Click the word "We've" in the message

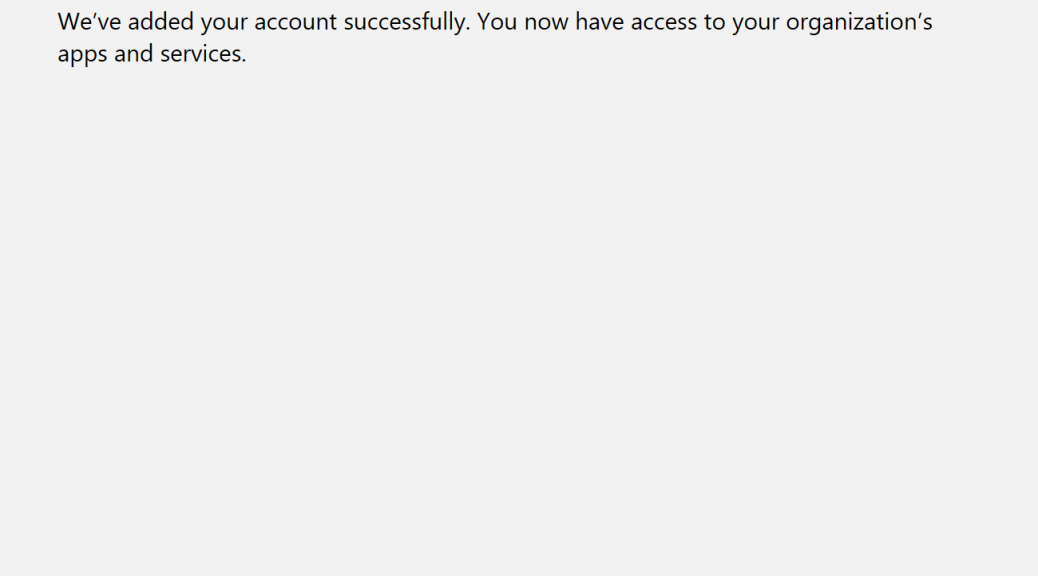[89, 22]
